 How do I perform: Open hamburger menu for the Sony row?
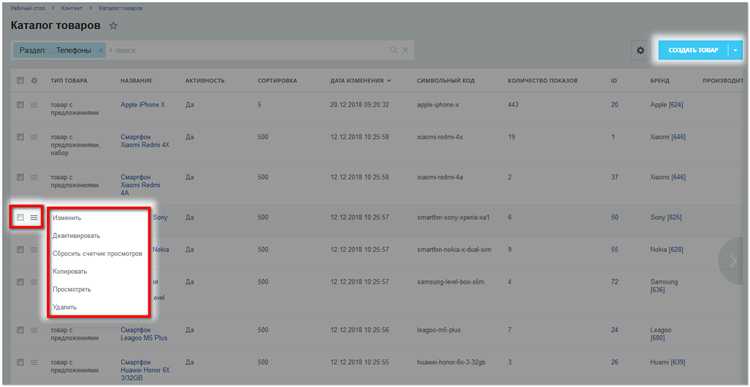(x=34, y=218)
